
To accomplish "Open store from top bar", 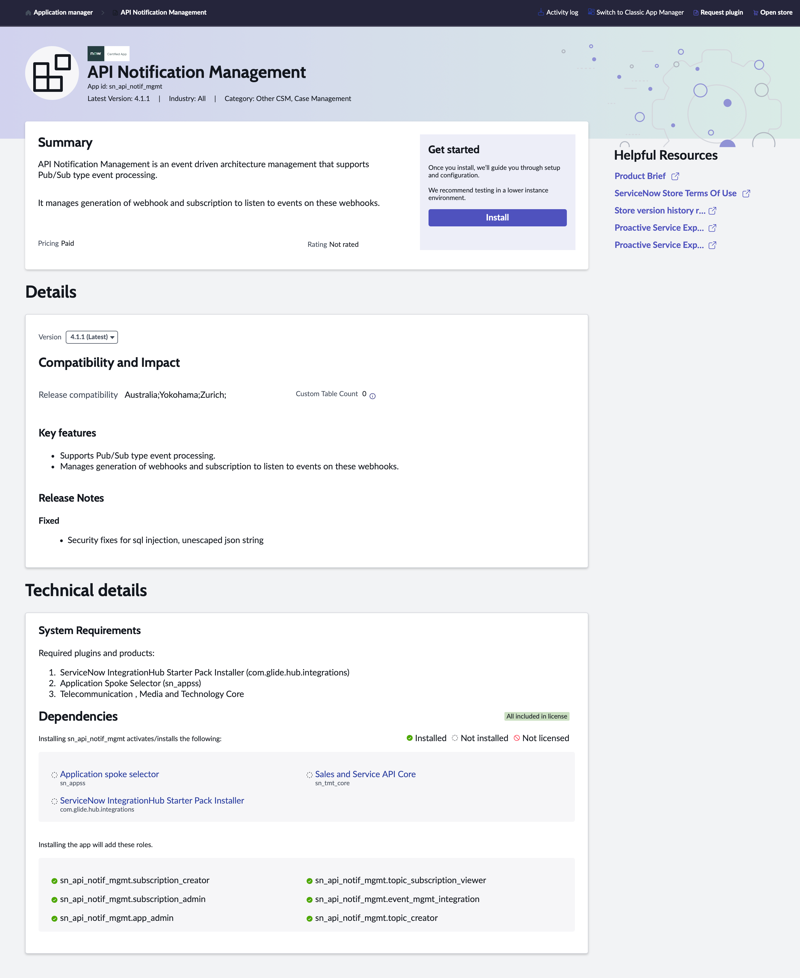I will click(776, 12).
